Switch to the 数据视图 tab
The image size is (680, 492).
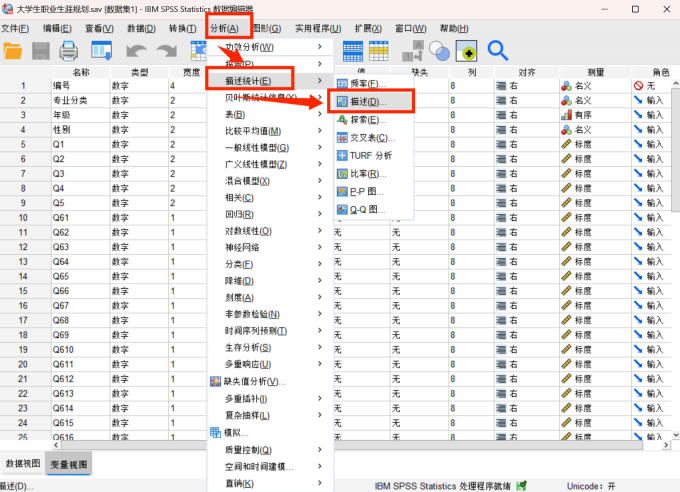[24, 464]
